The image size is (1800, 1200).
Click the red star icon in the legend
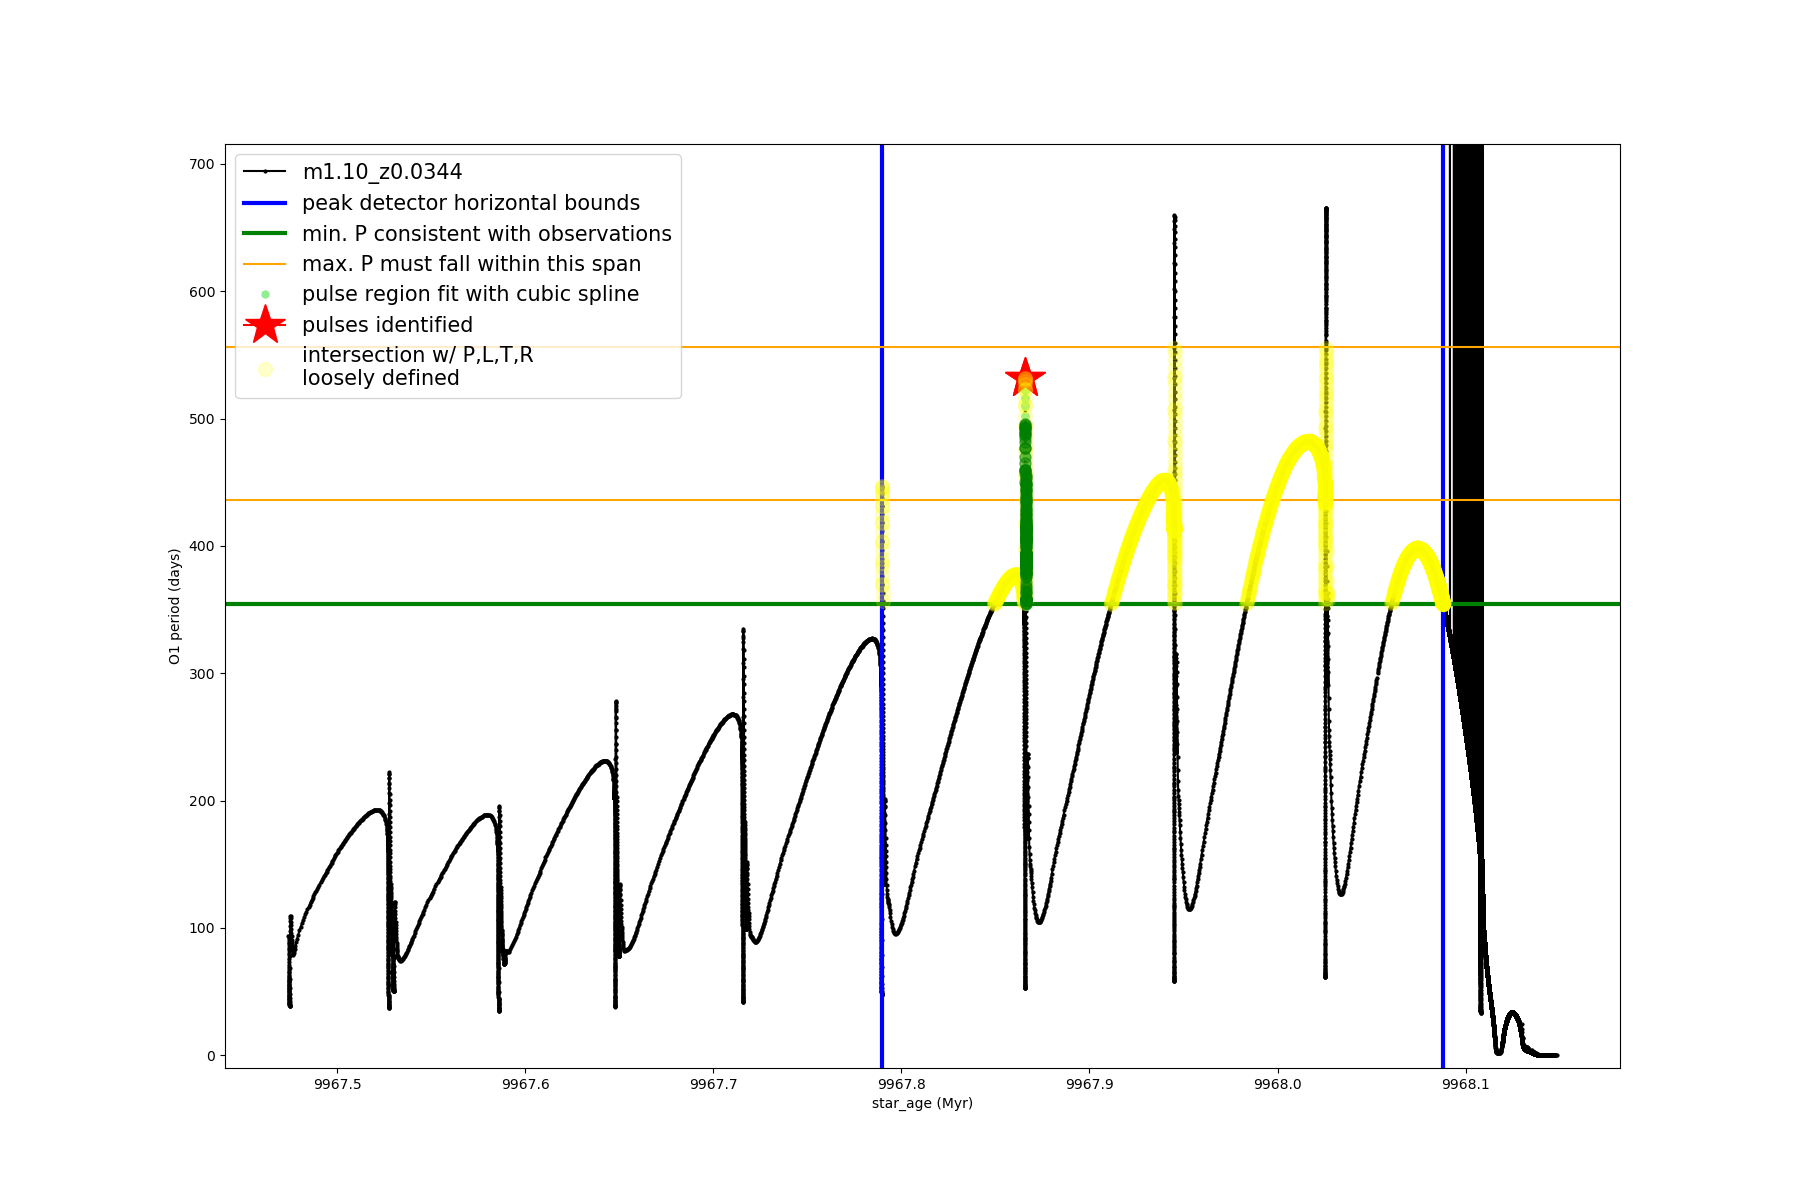click(x=265, y=324)
